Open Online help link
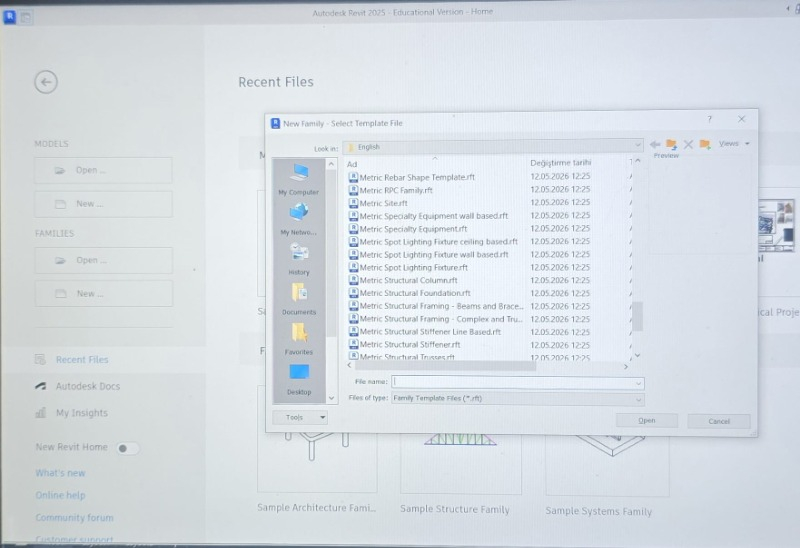Image resolution: width=800 pixels, height=548 pixels. pyautogui.click(x=60, y=495)
